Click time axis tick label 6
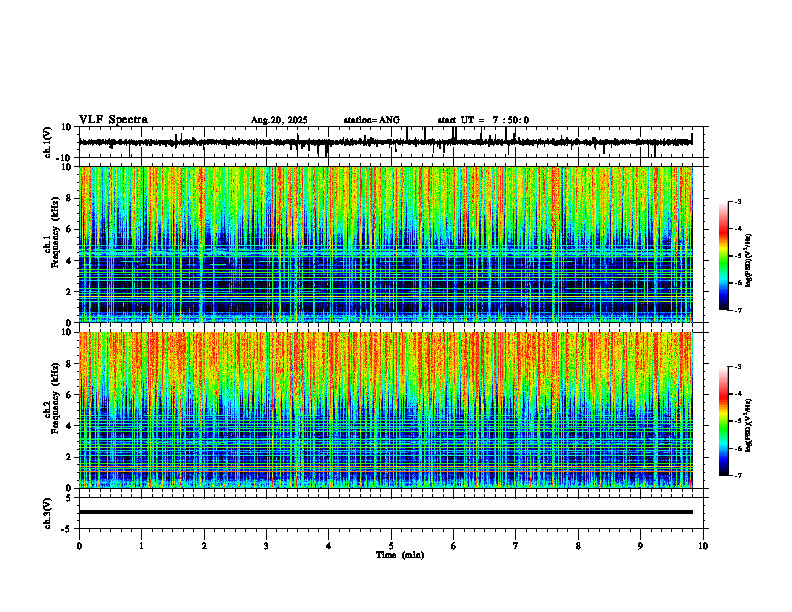This screenshot has height=612, width=792. (x=454, y=546)
